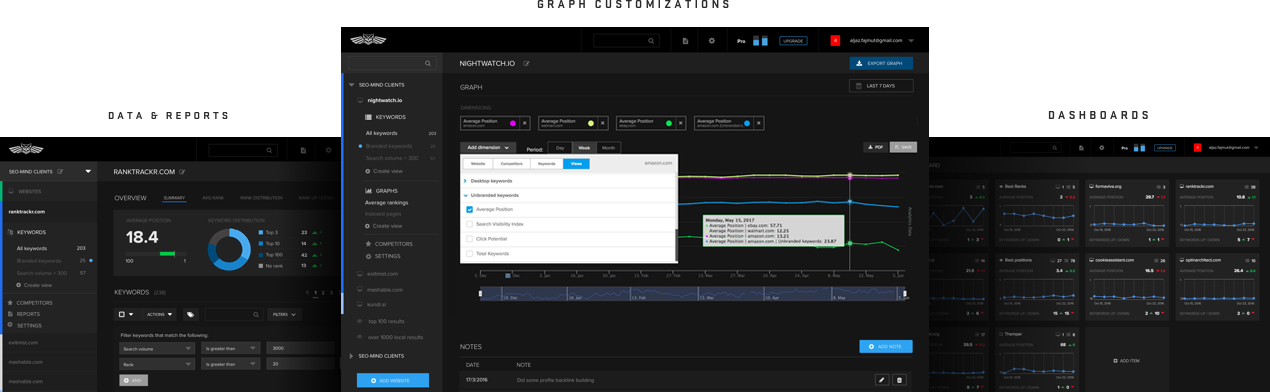The height and width of the screenshot is (392, 1270).
Task: Check the Total Keywords checkbox
Action: coord(470,254)
